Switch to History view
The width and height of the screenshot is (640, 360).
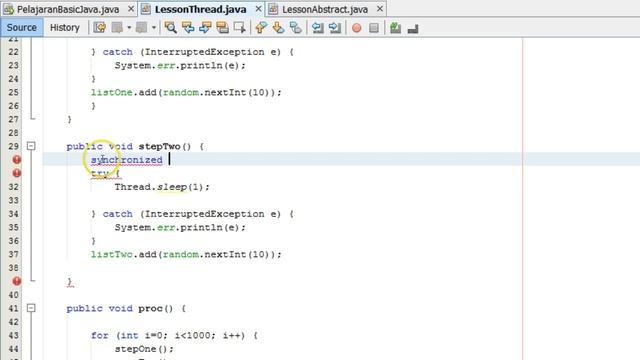pyautogui.click(x=64, y=27)
